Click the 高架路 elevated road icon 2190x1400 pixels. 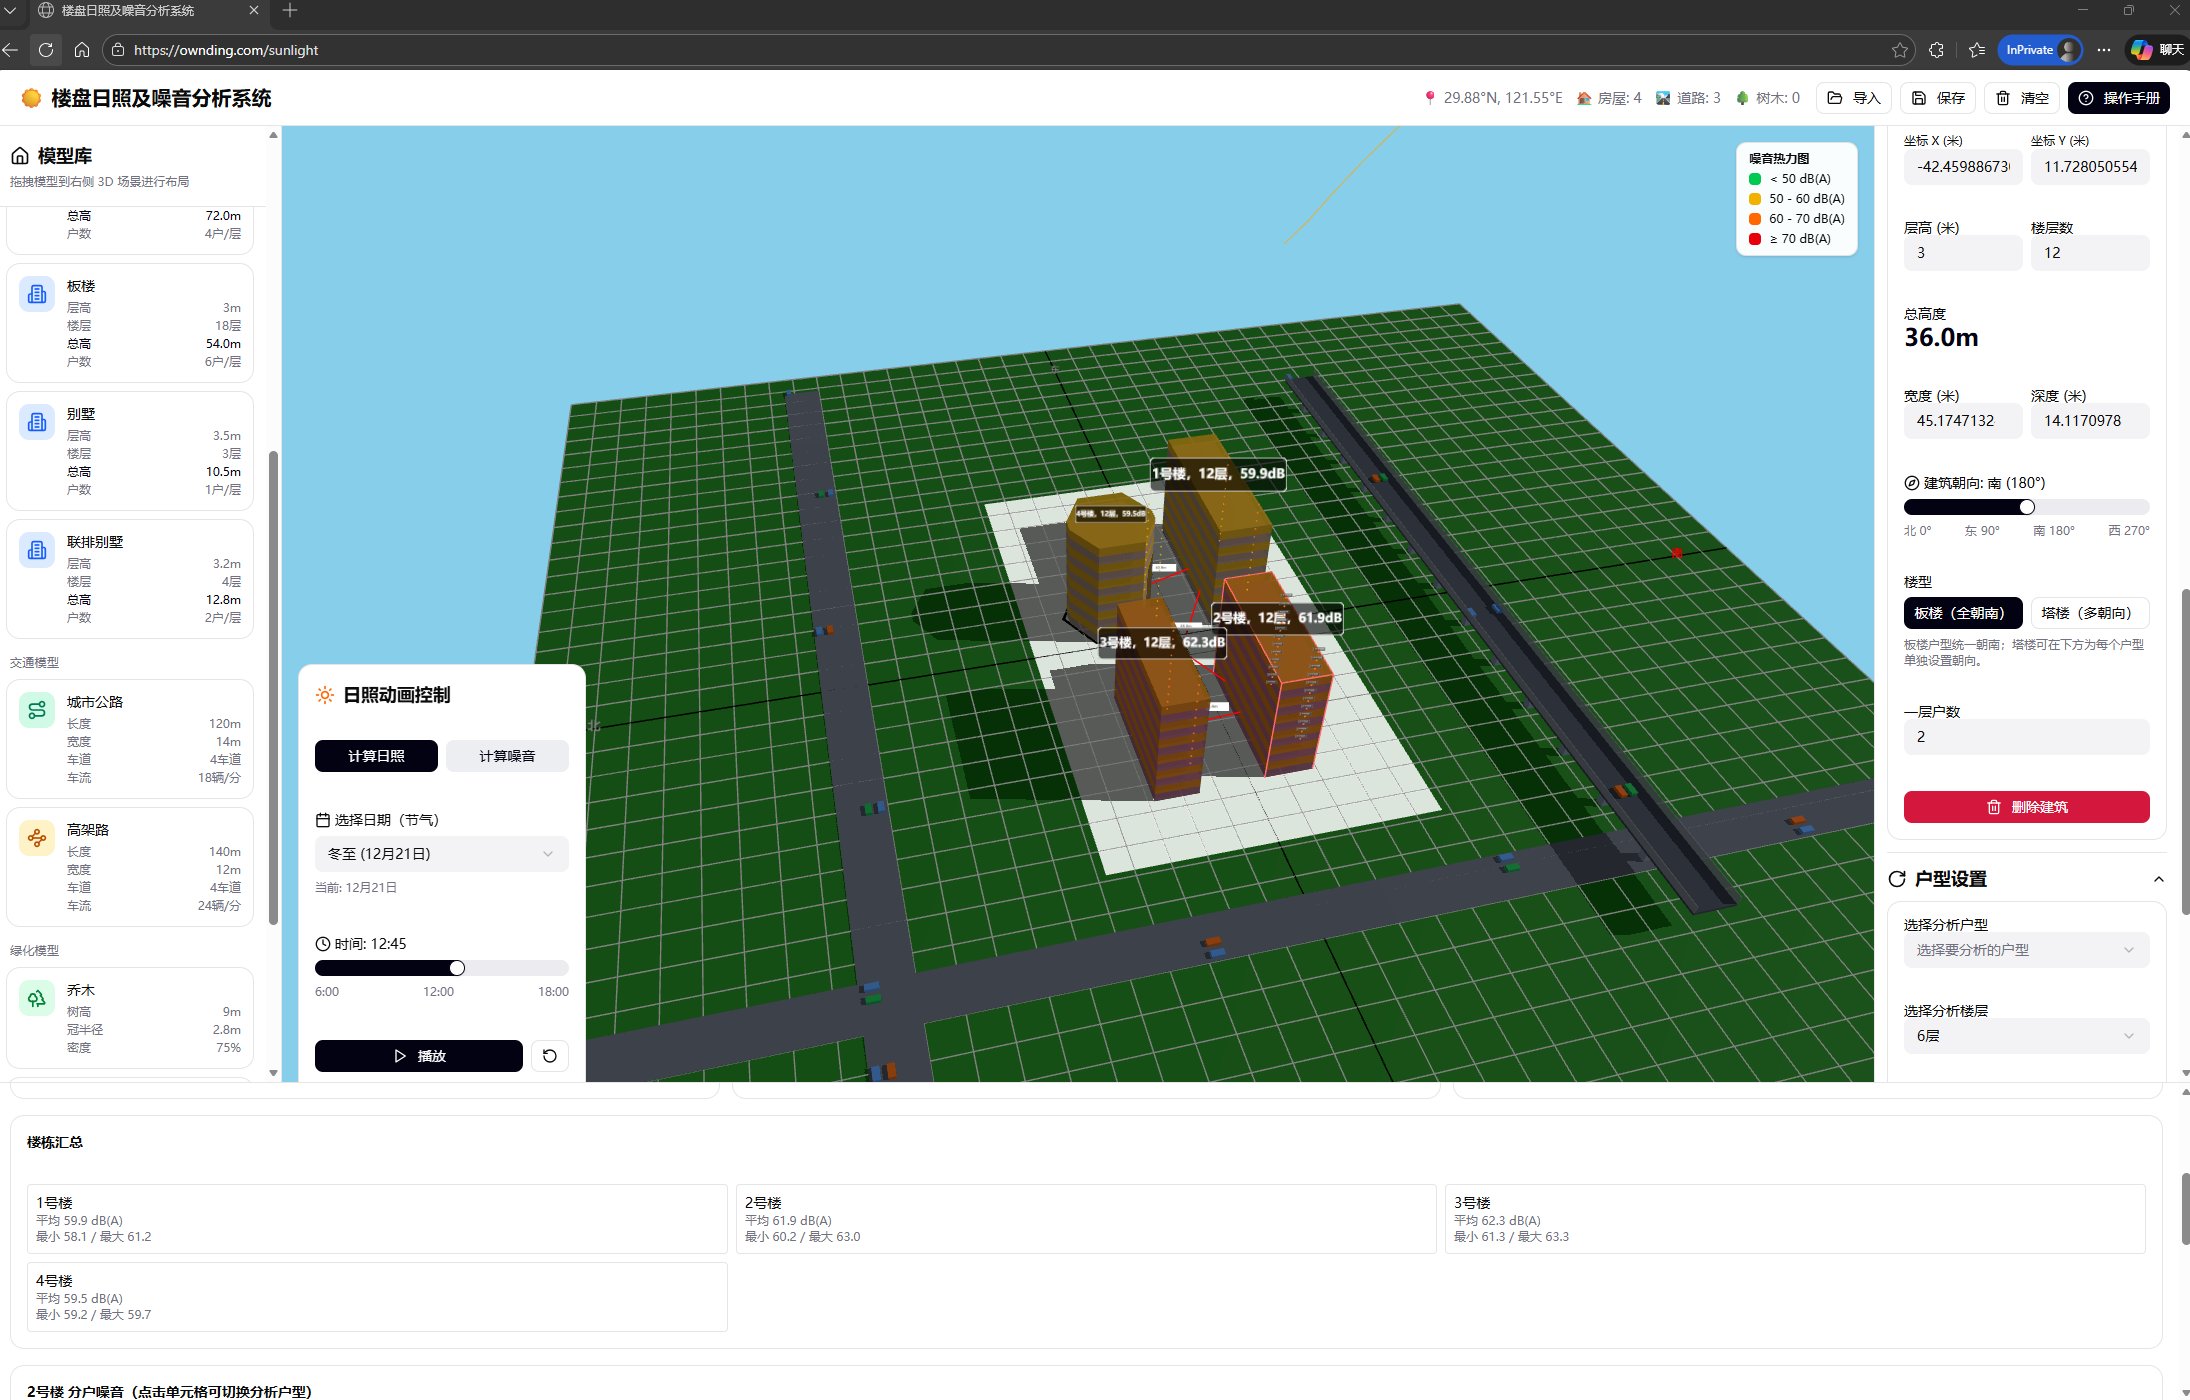pos(37,838)
